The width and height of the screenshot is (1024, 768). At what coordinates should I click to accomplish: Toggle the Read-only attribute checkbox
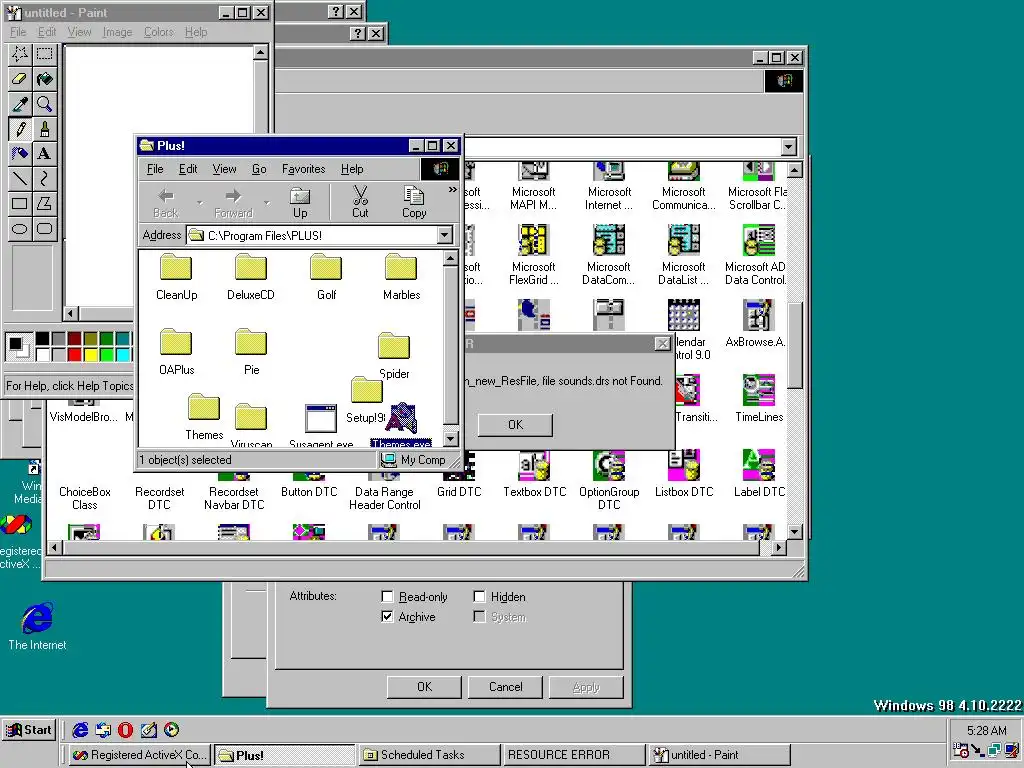click(387, 597)
